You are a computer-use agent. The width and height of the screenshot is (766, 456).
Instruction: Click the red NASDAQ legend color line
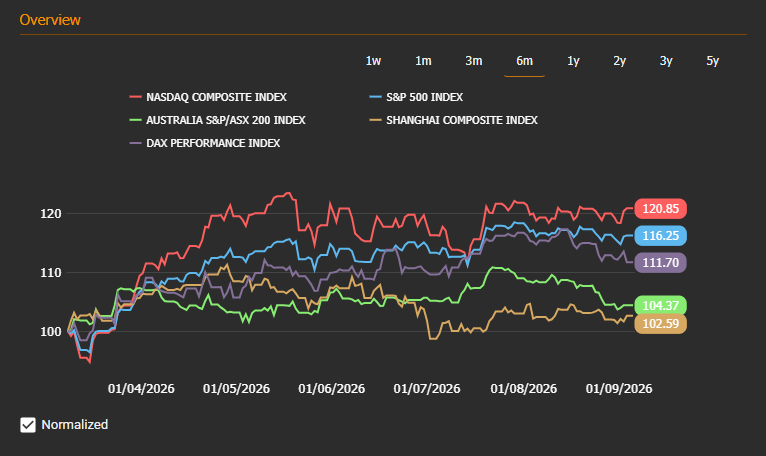135,97
